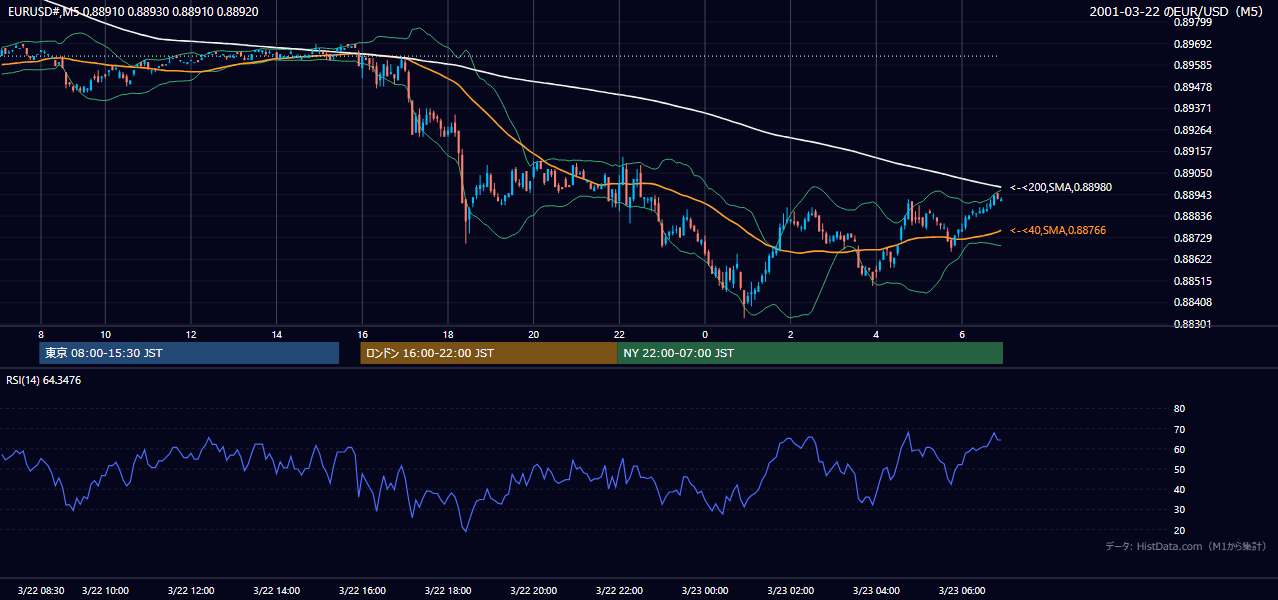Click the 3/23 02:00 bottom time label
1278x600 pixels.
point(791,590)
